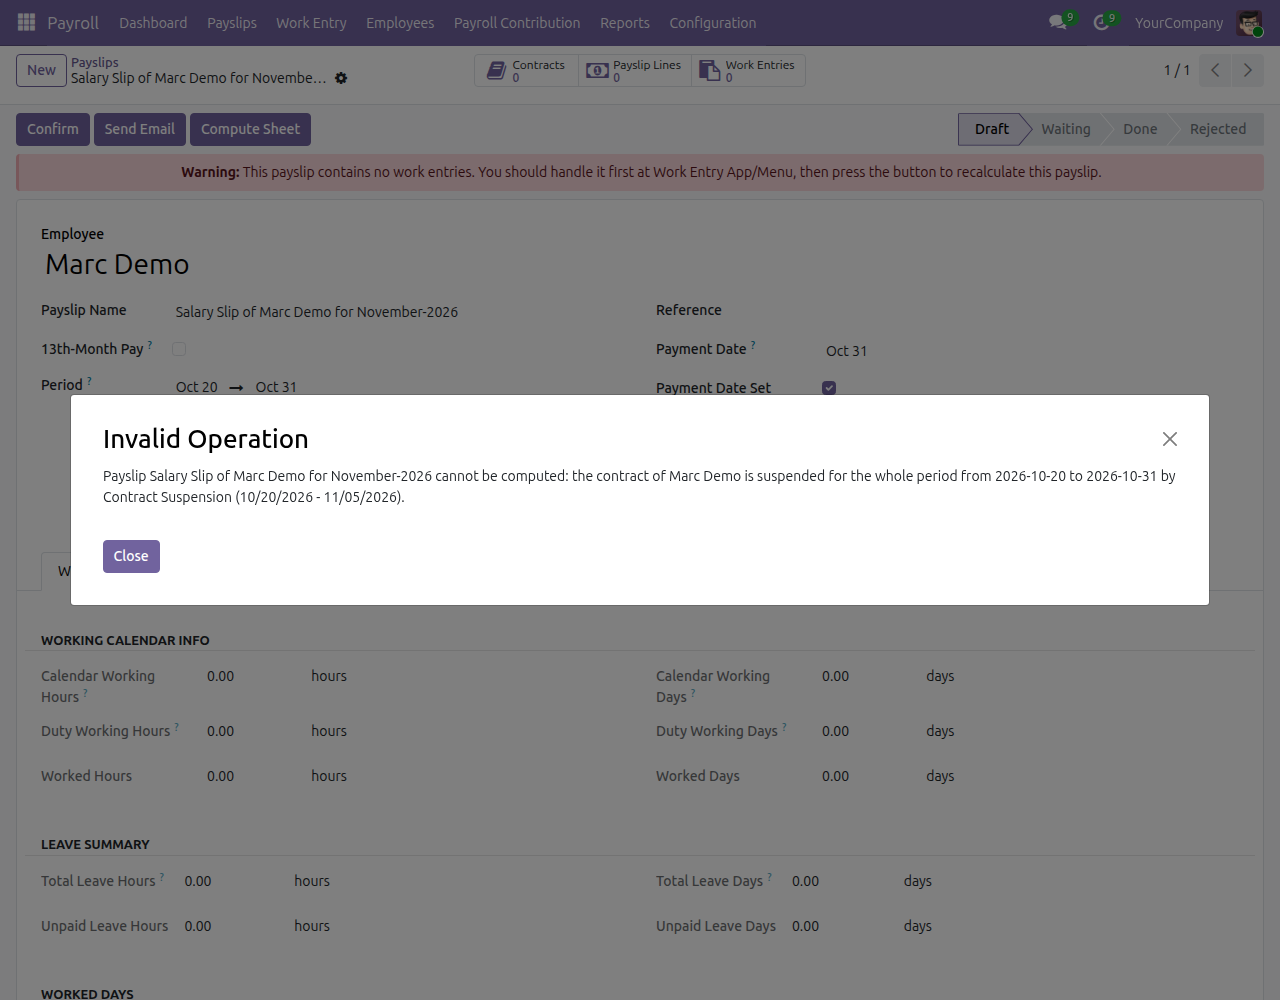Expand the Reports menu
The width and height of the screenshot is (1280, 1000).
(625, 23)
